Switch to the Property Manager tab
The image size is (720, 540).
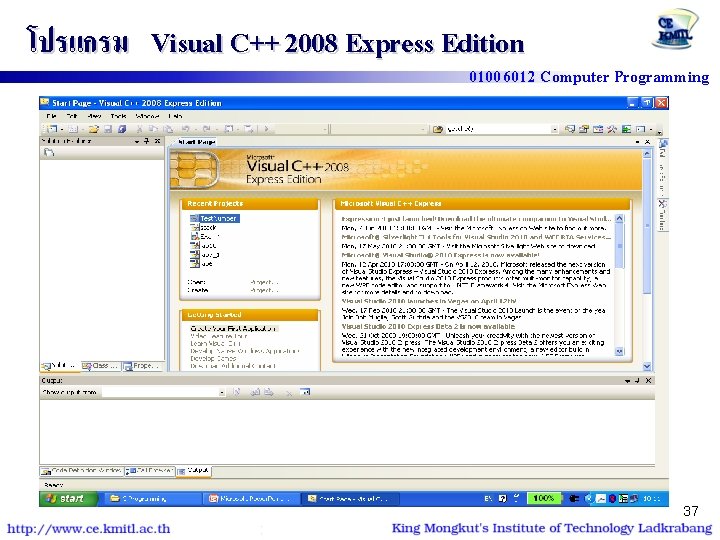tap(142, 366)
